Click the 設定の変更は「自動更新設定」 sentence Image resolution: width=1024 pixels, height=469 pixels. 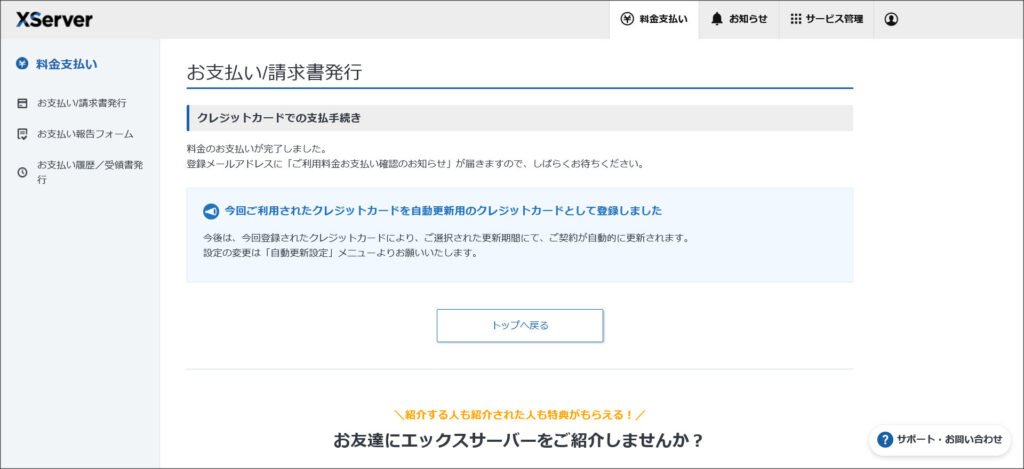340,253
